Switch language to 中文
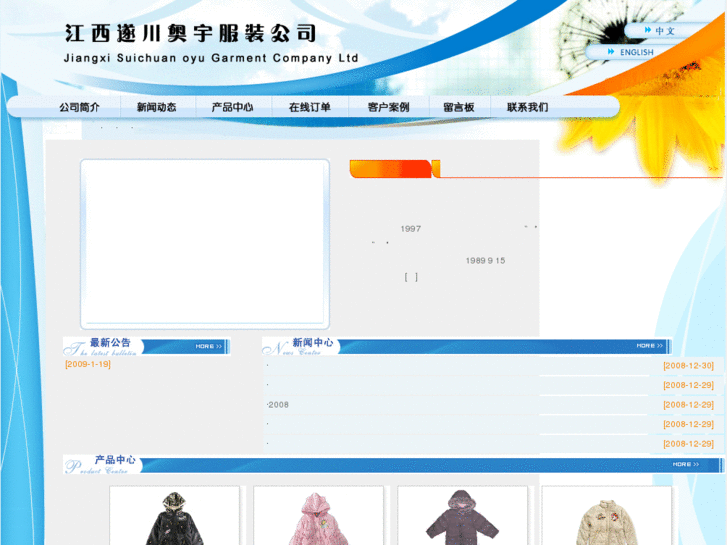Screen dimensions: 727x545 665,31
